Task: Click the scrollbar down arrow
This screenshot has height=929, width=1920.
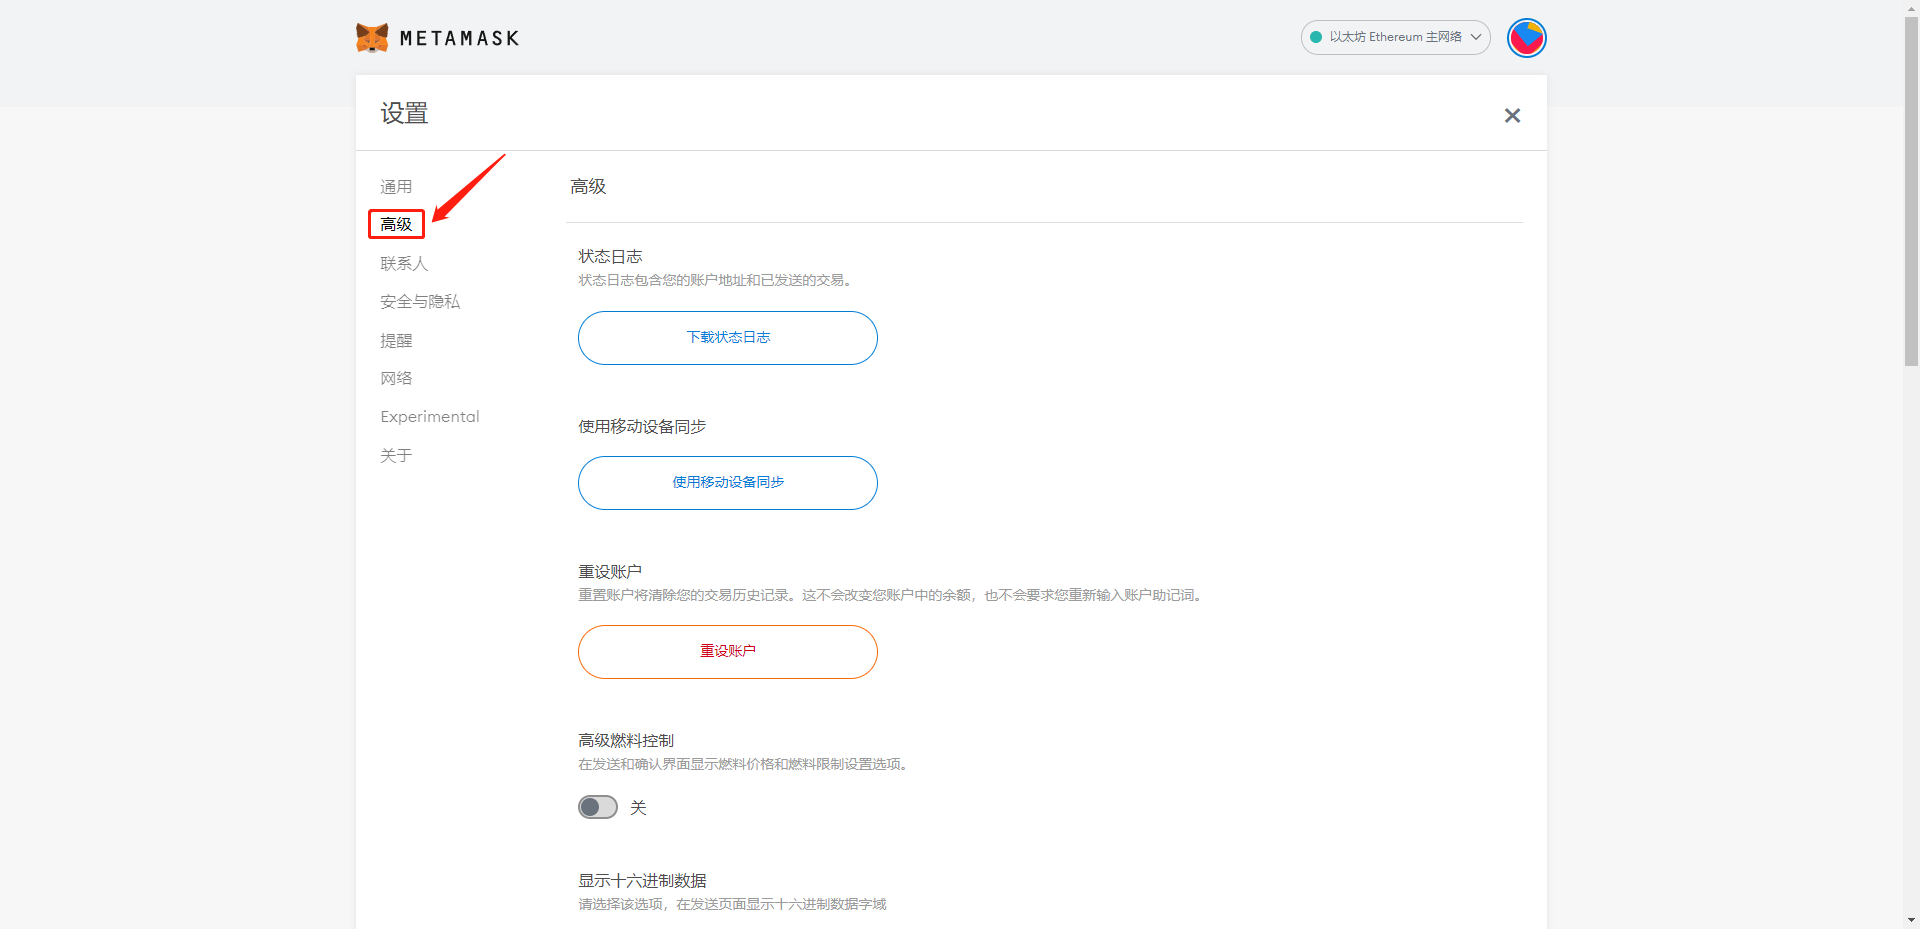Action: tap(1911, 920)
